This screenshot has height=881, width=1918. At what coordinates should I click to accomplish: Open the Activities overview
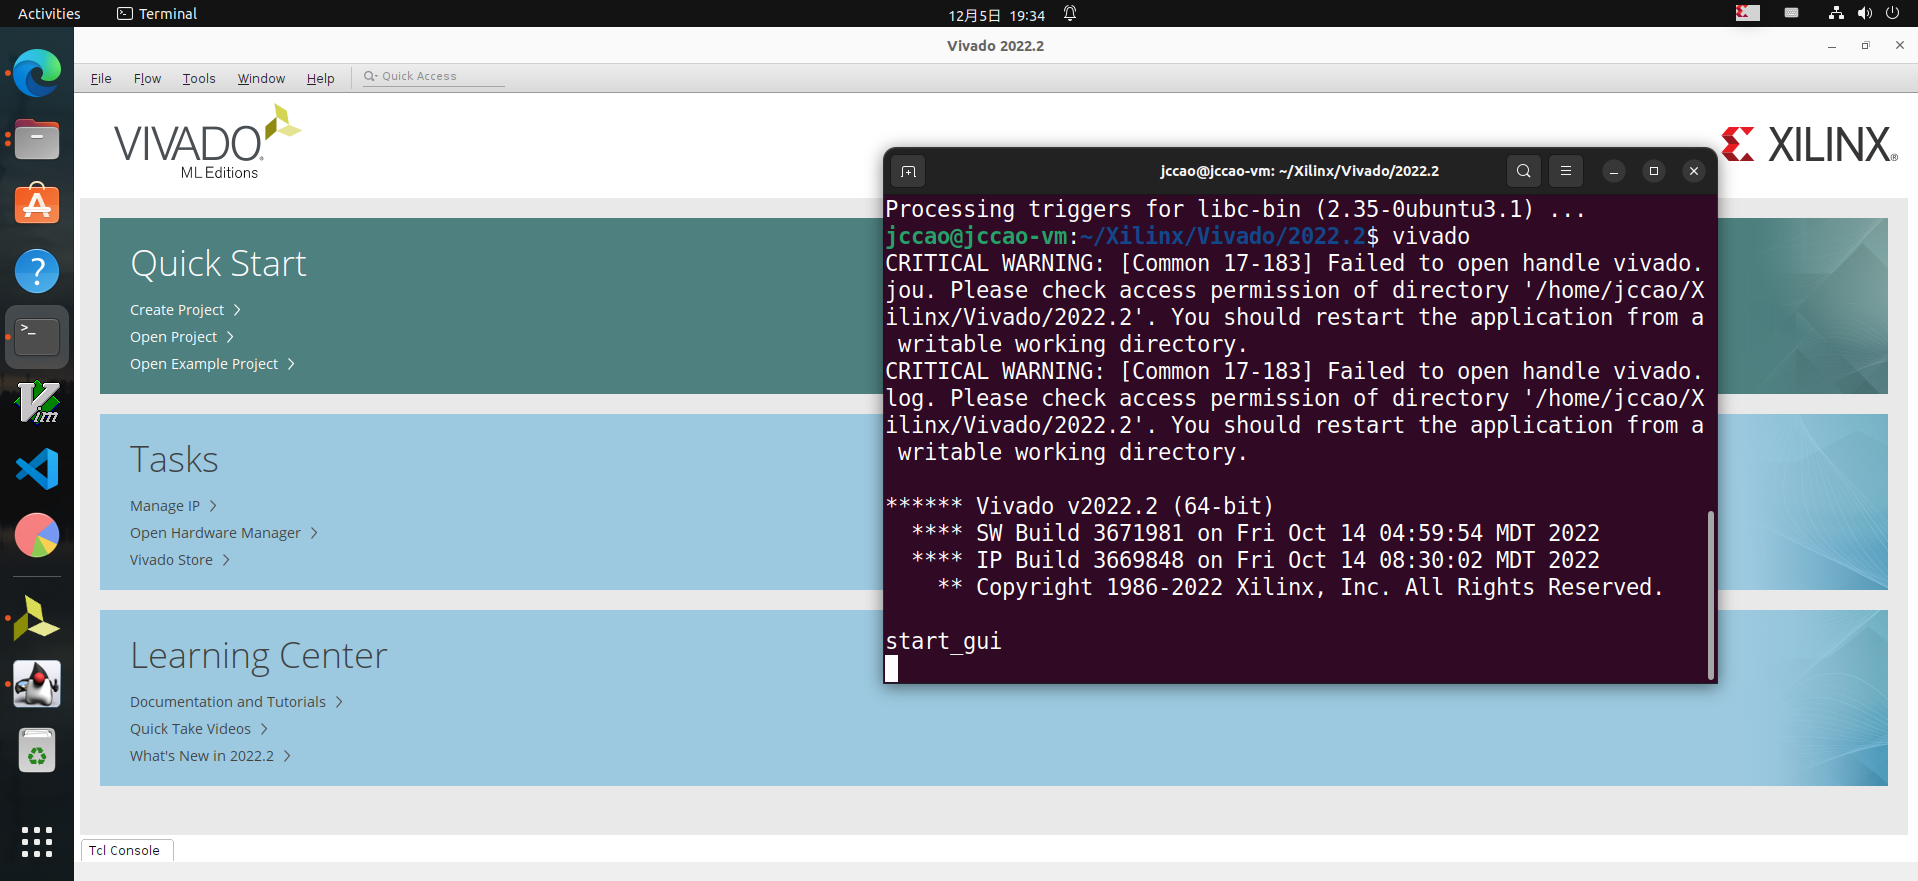point(49,14)
